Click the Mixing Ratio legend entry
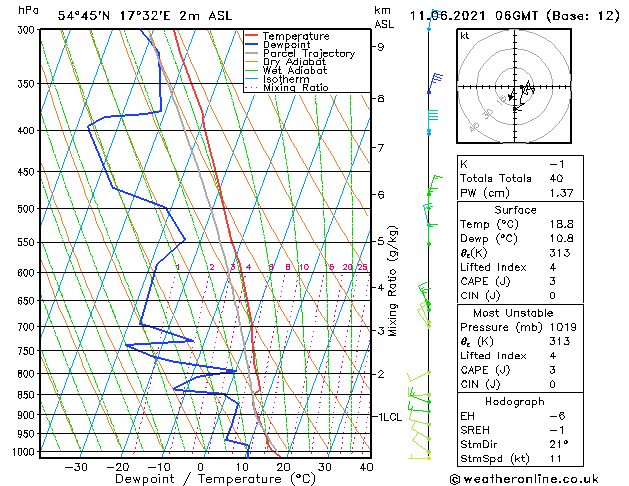Screen dimensions: 629x486 coord(287,88)
